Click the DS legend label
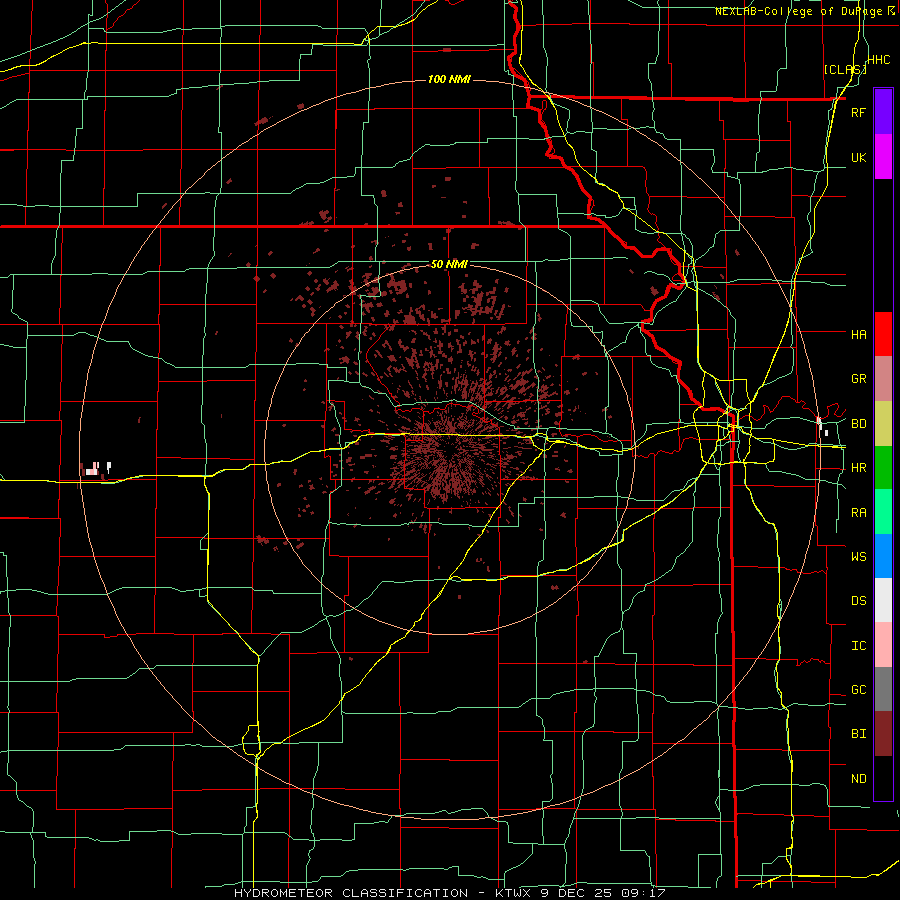This screenshot has height=900, width=900. click(858, 601)
